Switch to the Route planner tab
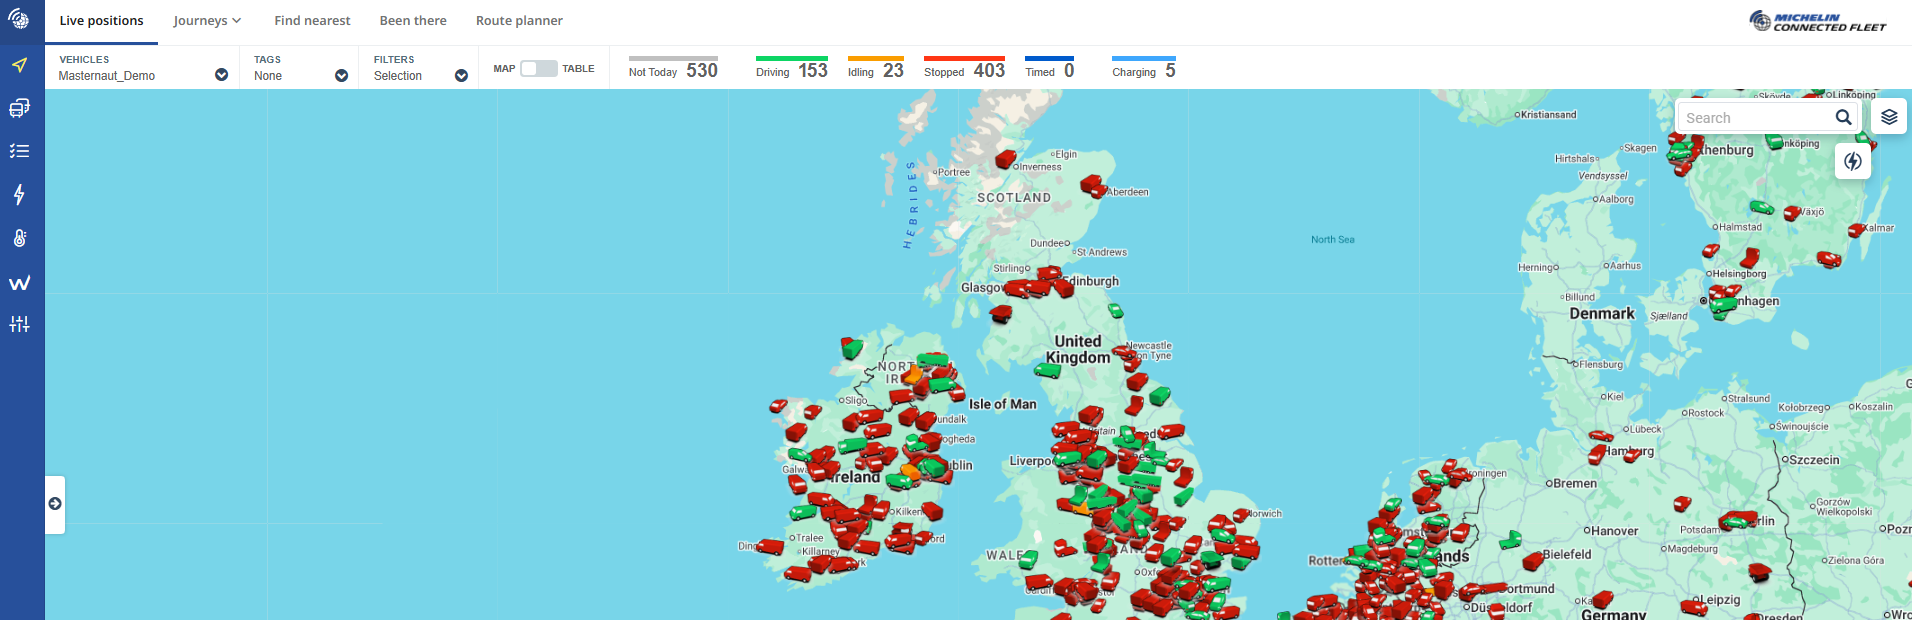 tap(519, 21)
